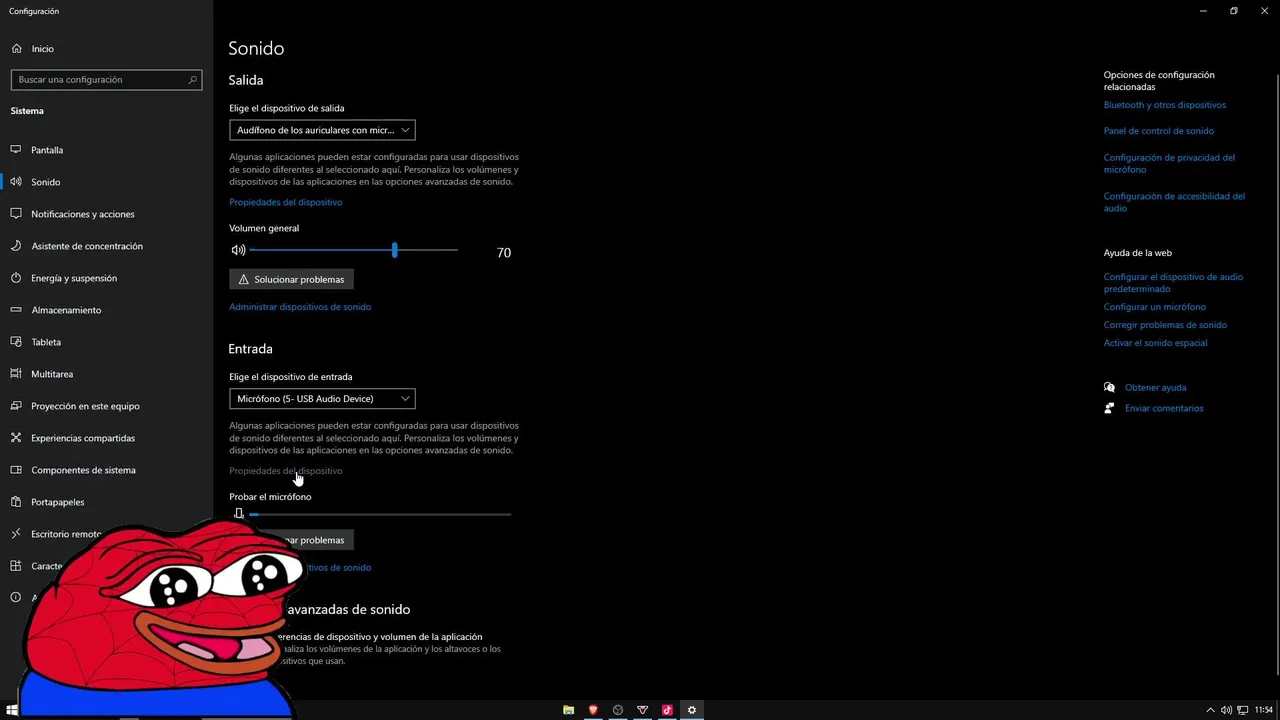Viewport: 1280px width, 720px height.
Task: Click the Experiencias compartidas icon
Action: click(x=16, y=438)
